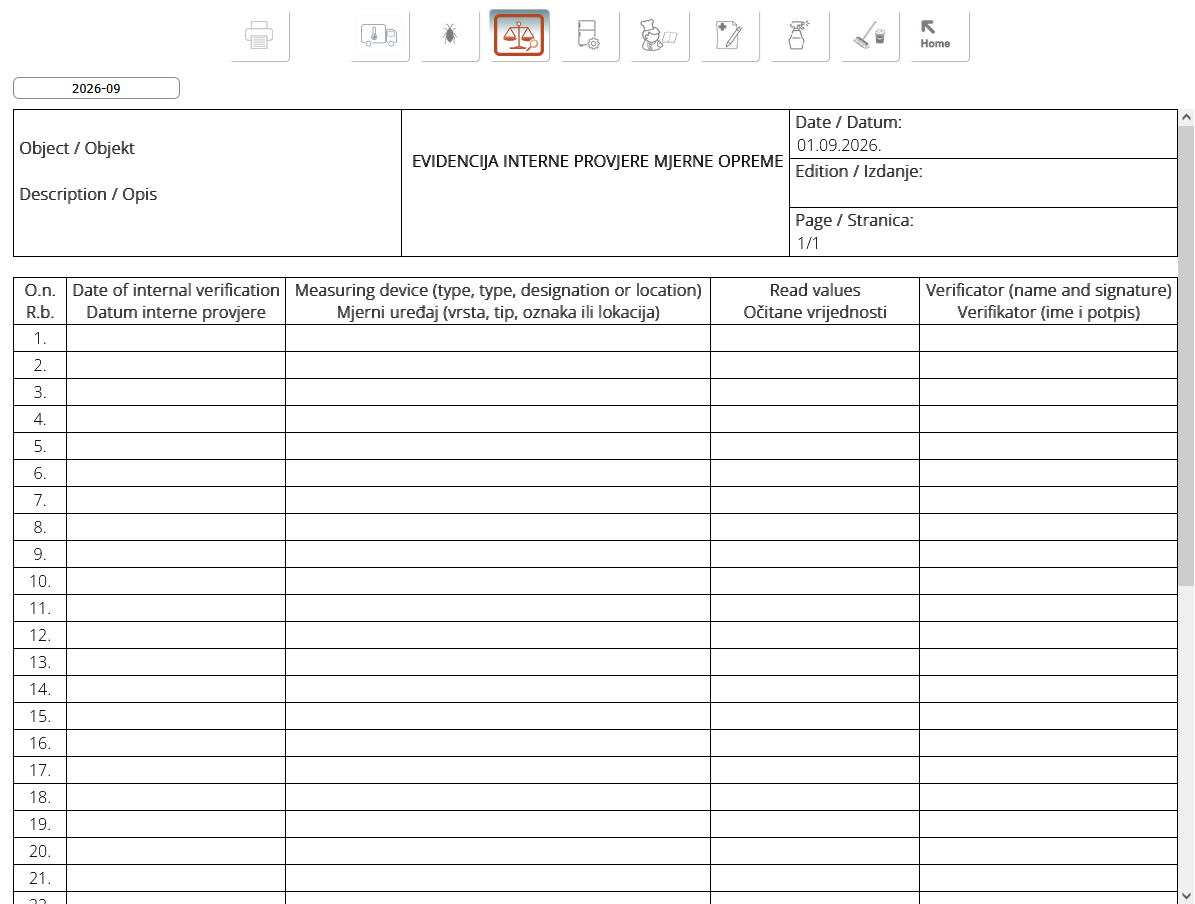The height and width of the screenshot is (904, 1195).
Task: Click the Edition / Izdanje field
Action: [x=983, y=183]
